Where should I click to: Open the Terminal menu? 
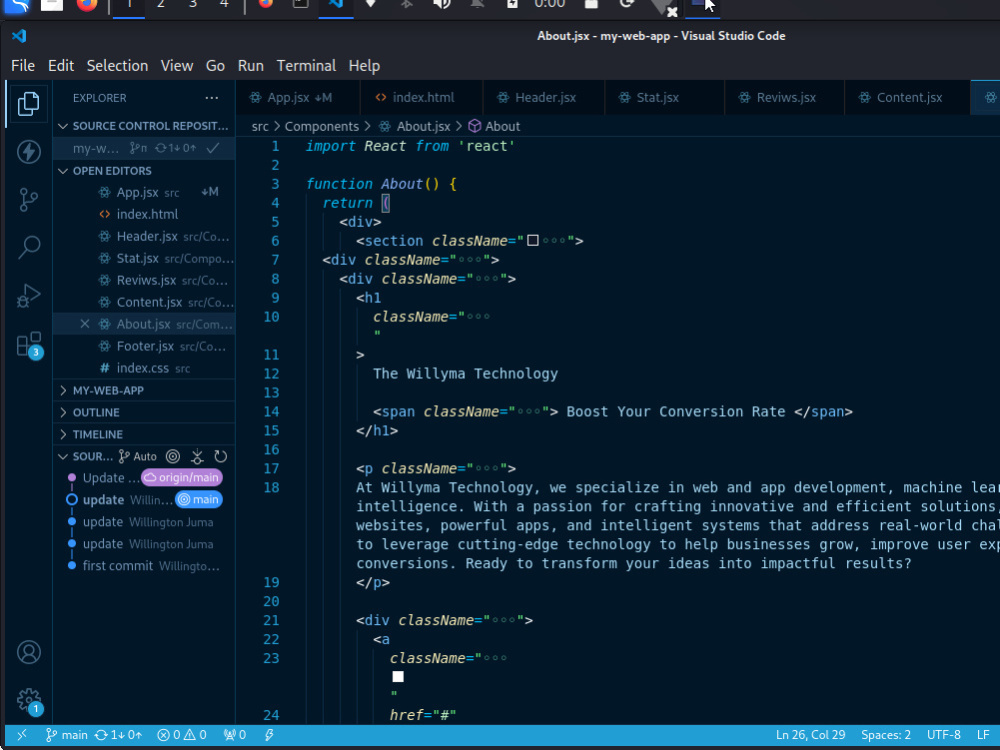306,66
